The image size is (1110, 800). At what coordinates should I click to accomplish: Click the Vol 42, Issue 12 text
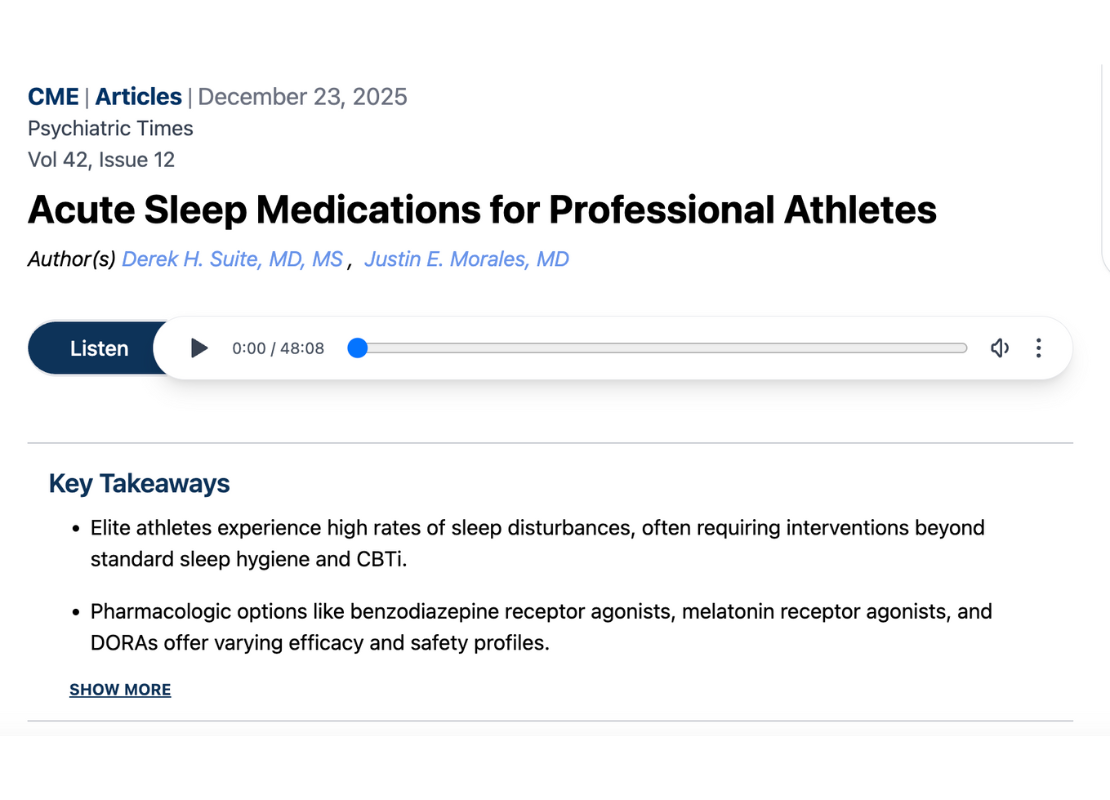coord(101,160)
